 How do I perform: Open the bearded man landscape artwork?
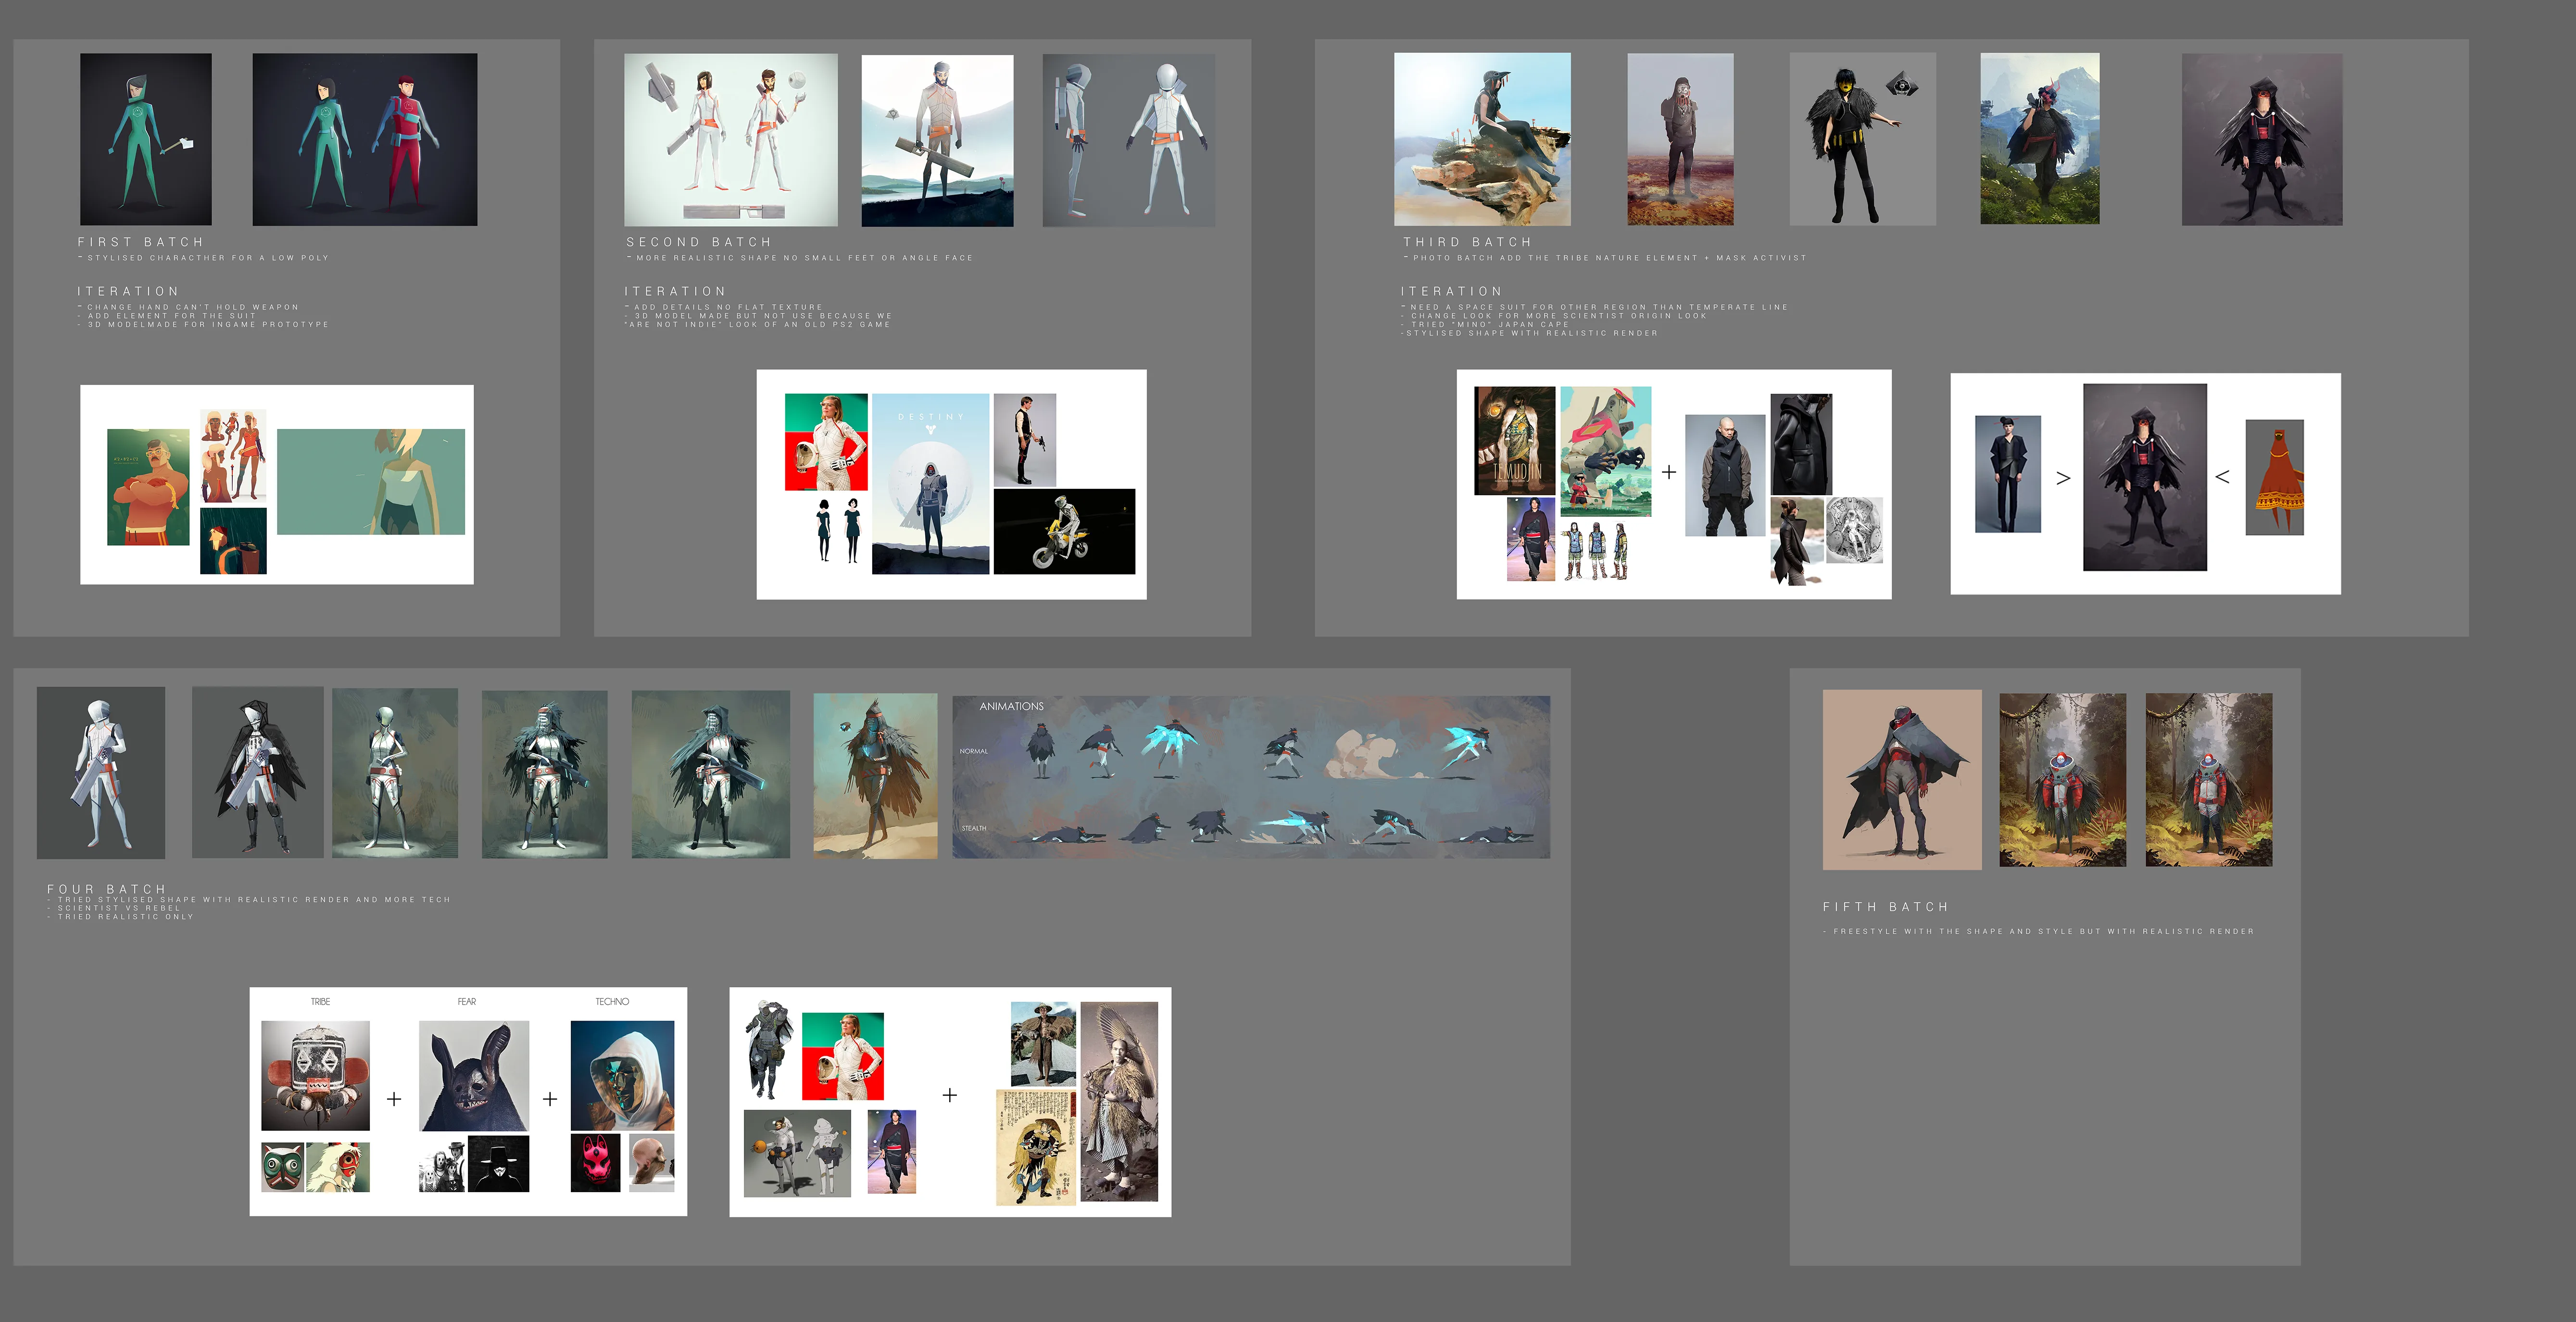(937, 140)
